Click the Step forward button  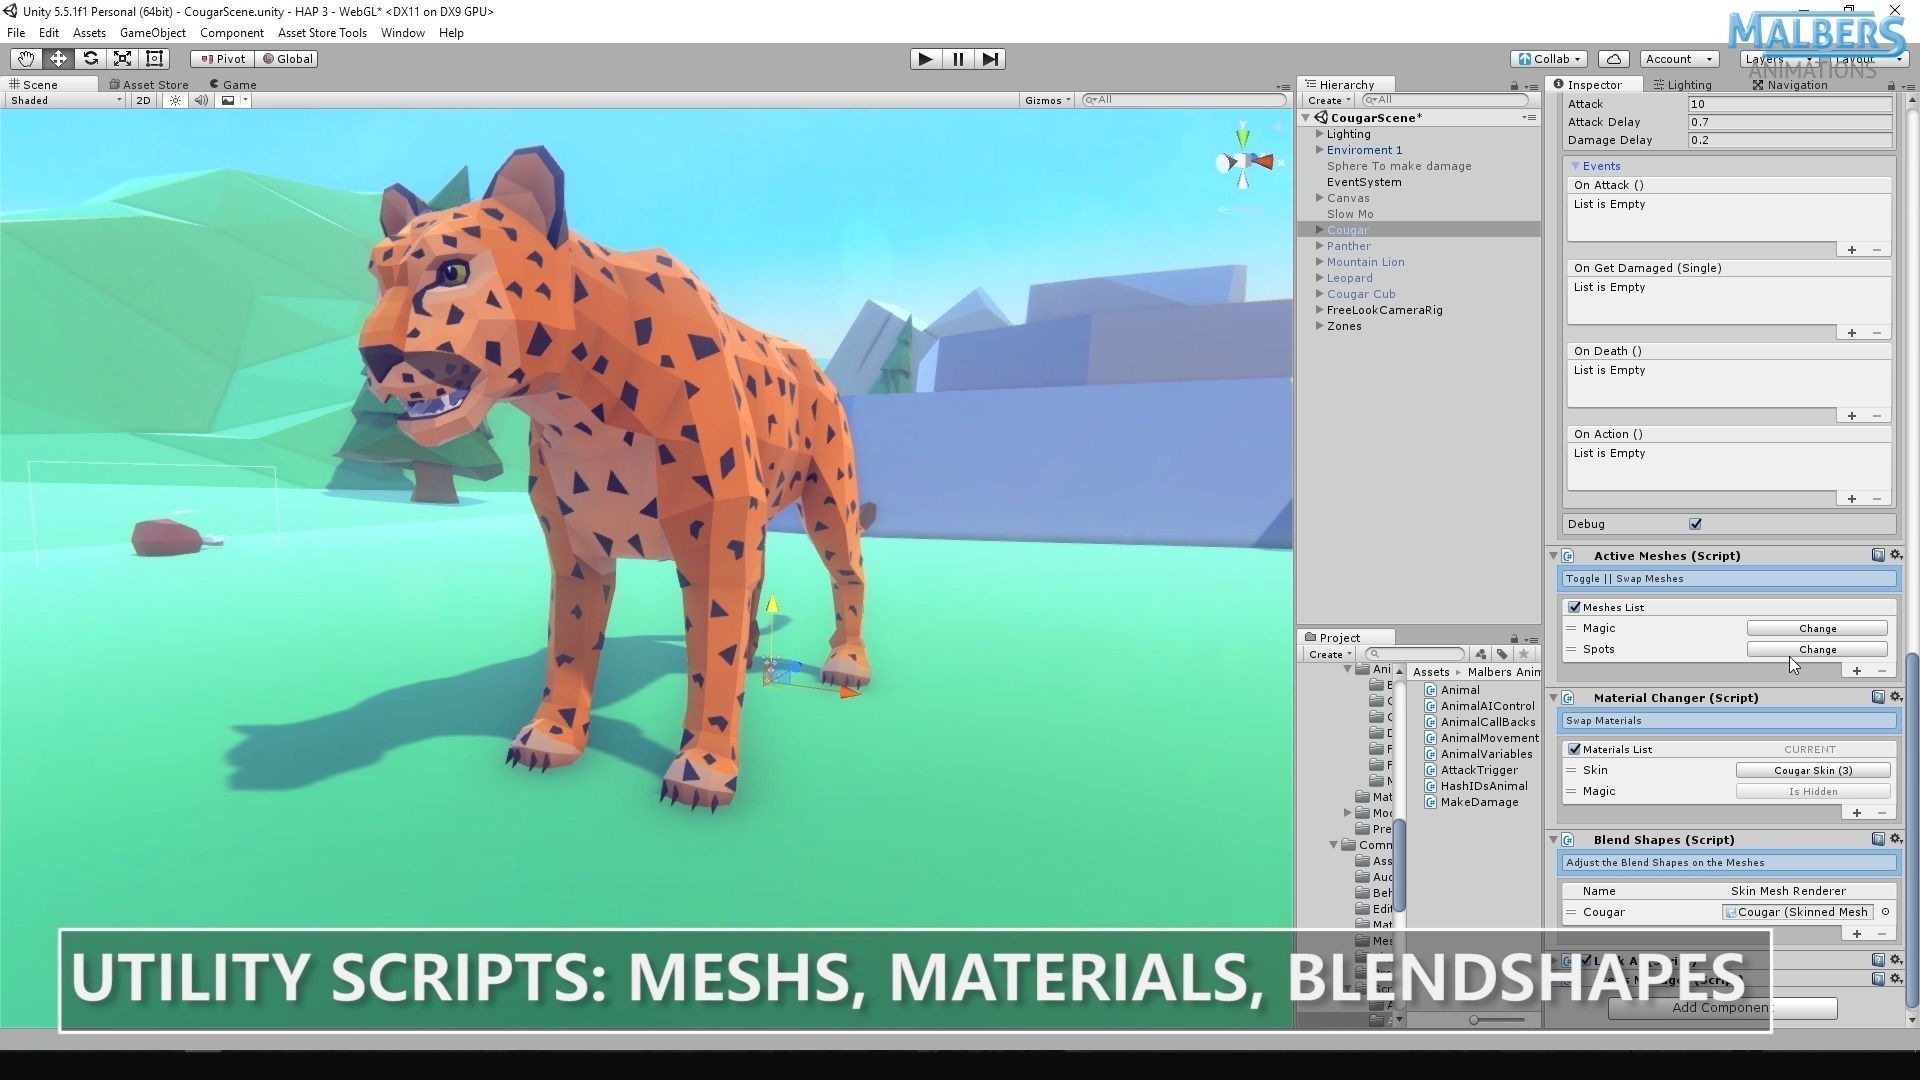989,59
